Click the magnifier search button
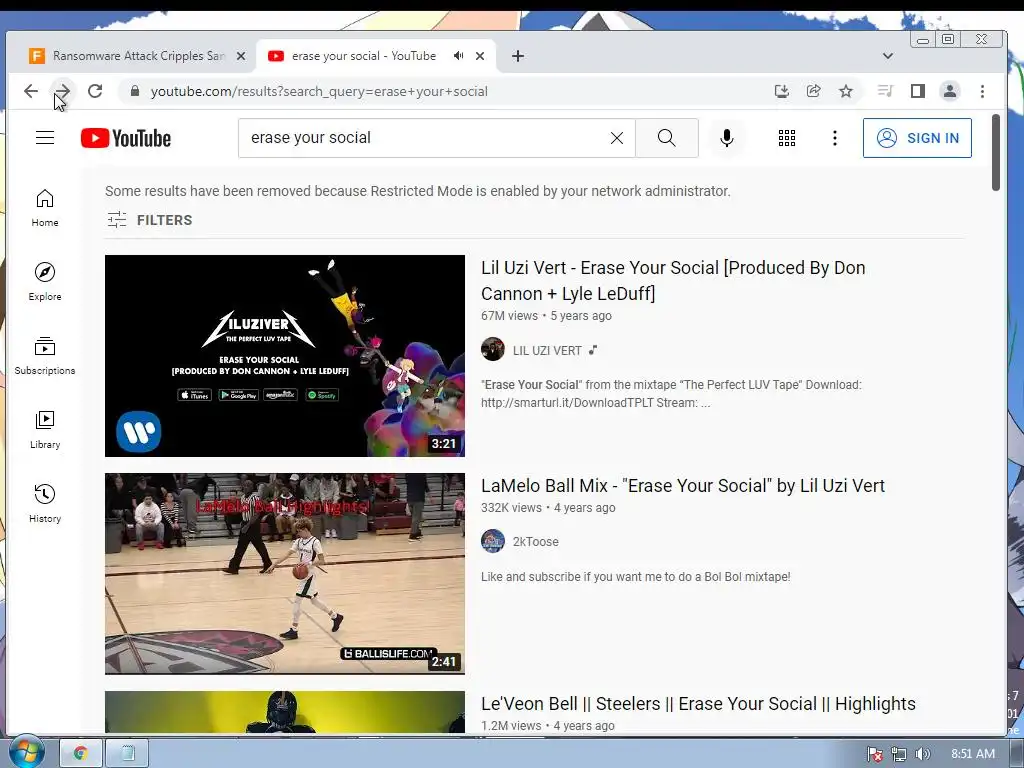 coord(667,138)
